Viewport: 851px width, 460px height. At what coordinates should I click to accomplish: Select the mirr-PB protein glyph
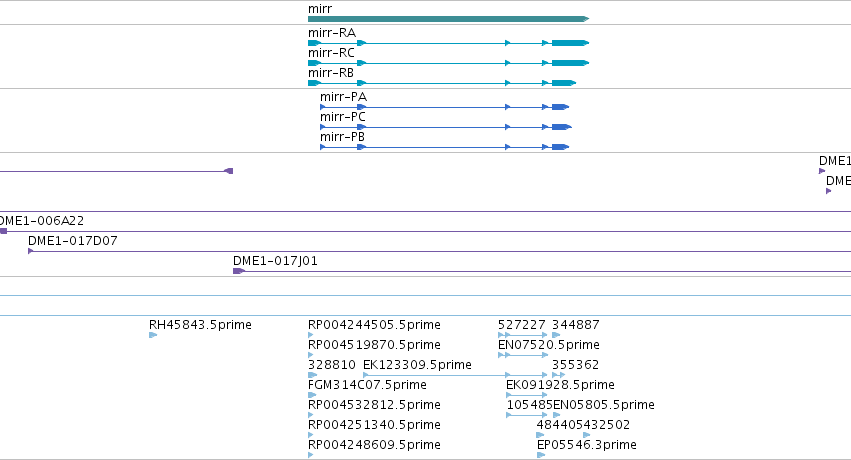pos(444,147)
